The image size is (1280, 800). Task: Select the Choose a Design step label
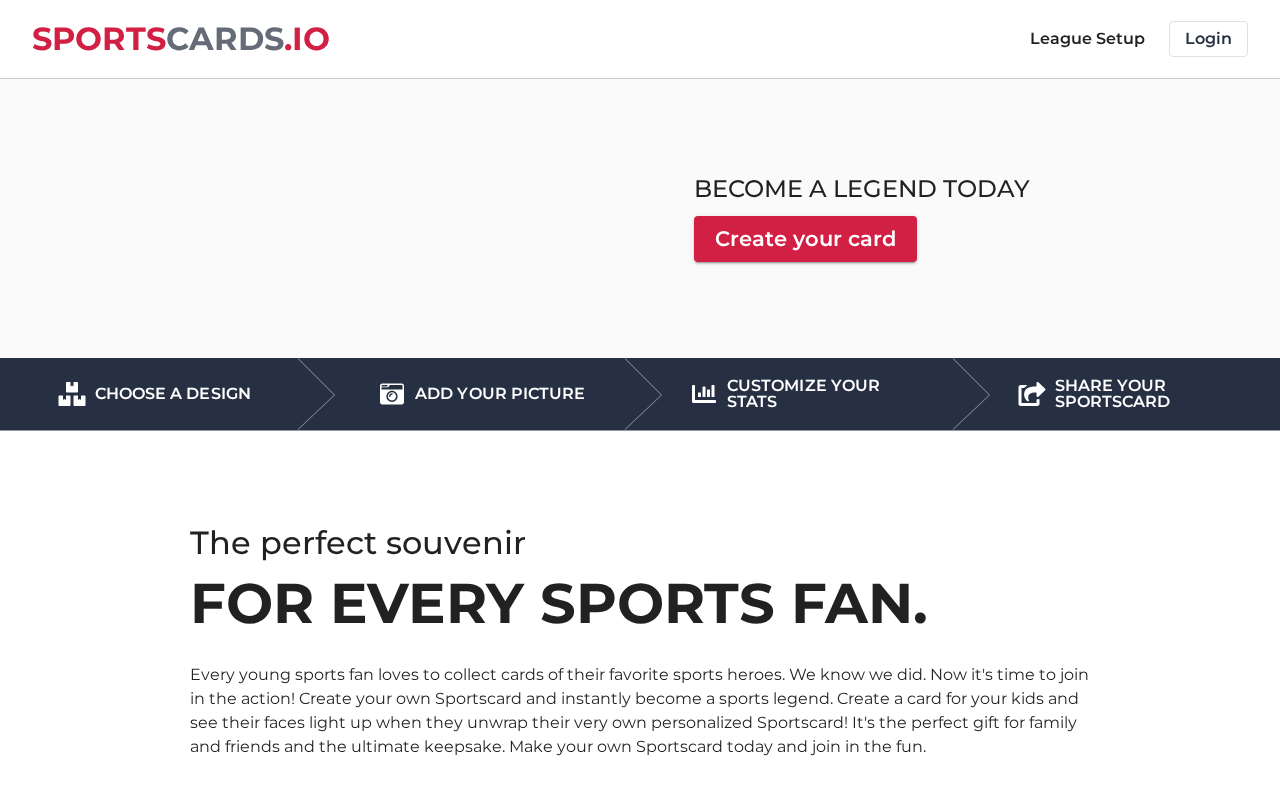pyautogui.click(x=173, y=394)
